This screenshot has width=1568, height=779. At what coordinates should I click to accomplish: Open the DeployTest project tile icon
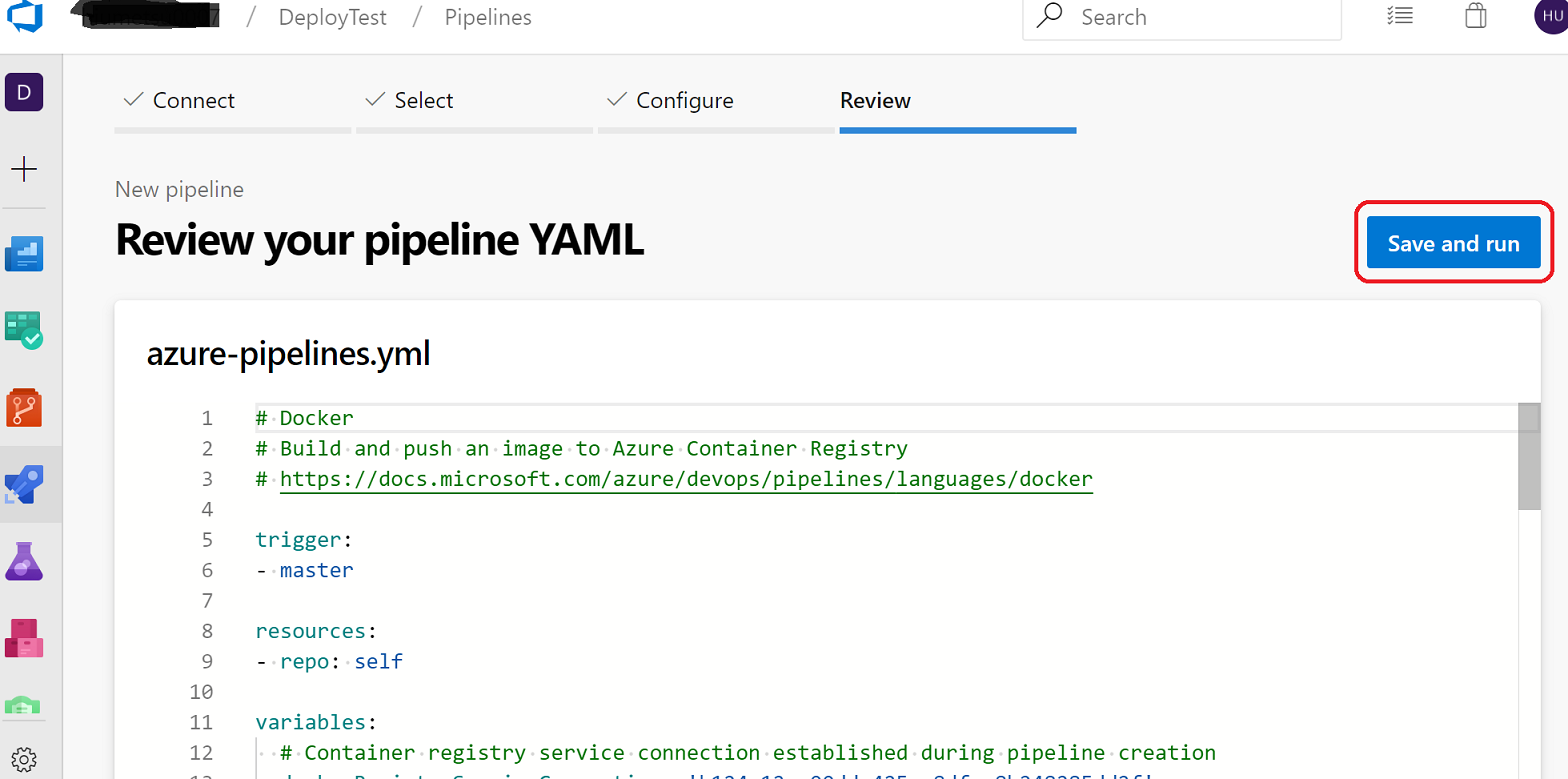[x=24, y=93]
